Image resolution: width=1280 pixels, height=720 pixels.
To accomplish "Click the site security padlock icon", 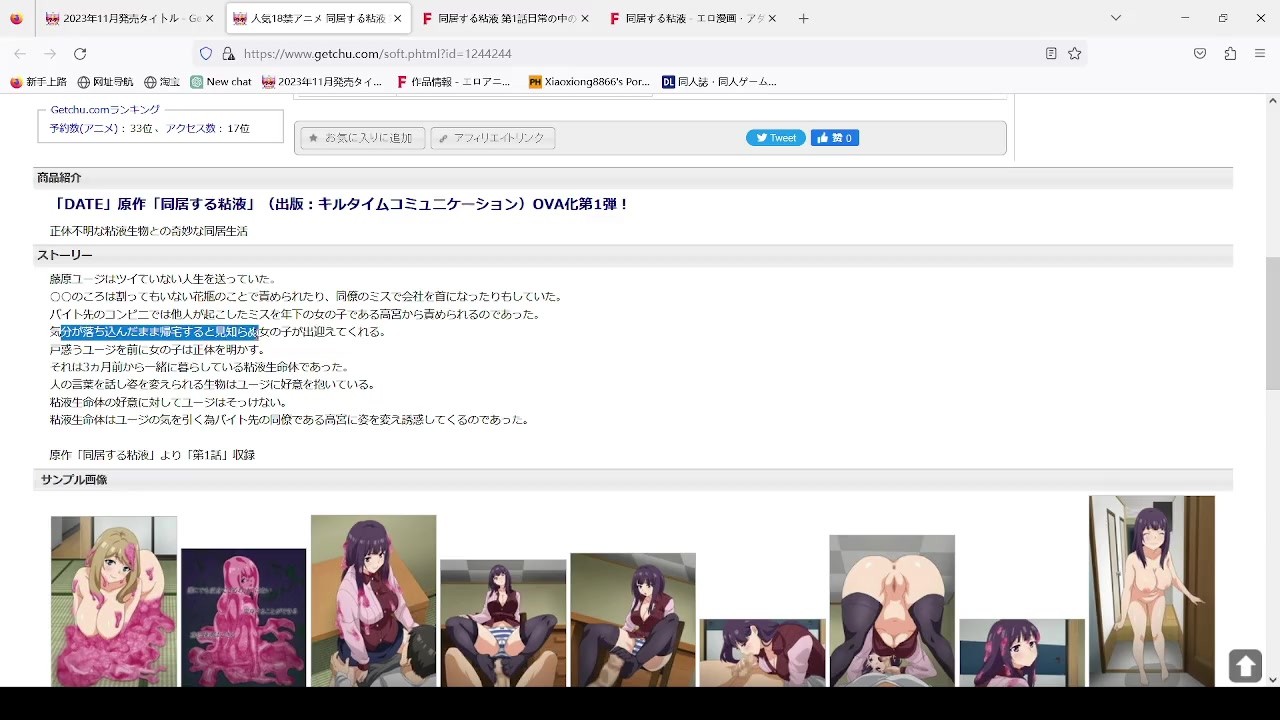I will click(228, 54).
